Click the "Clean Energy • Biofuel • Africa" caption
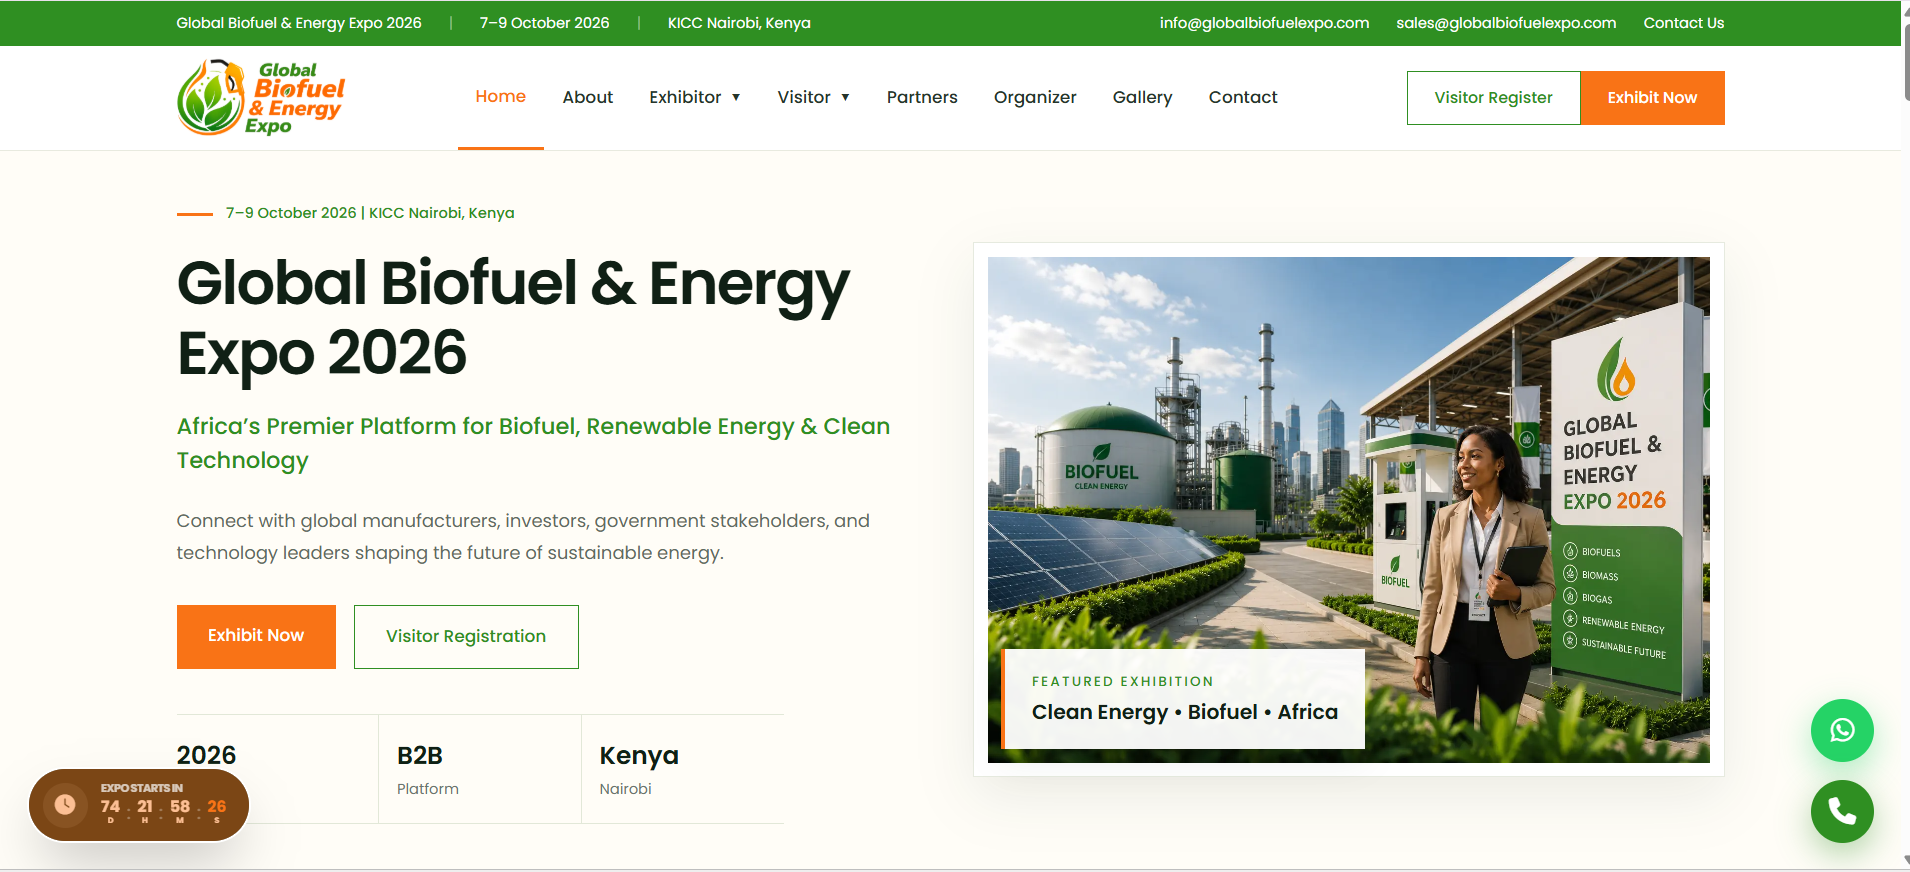 (x=1184, y=712)
